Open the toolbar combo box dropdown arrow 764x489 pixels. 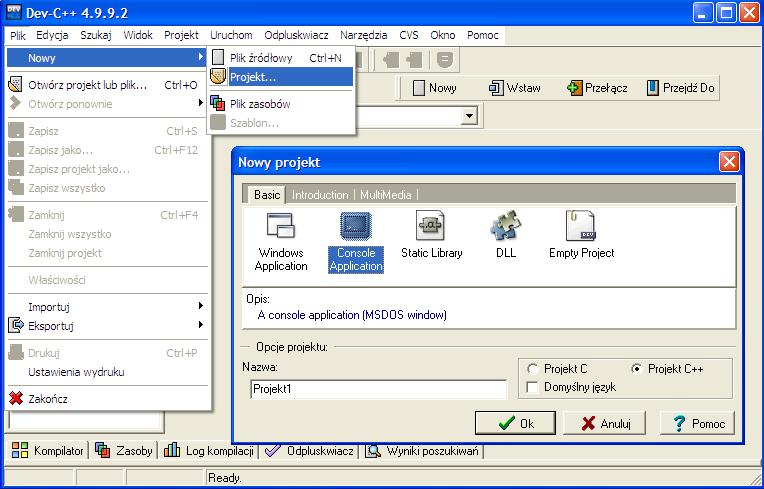click(469, 116)
